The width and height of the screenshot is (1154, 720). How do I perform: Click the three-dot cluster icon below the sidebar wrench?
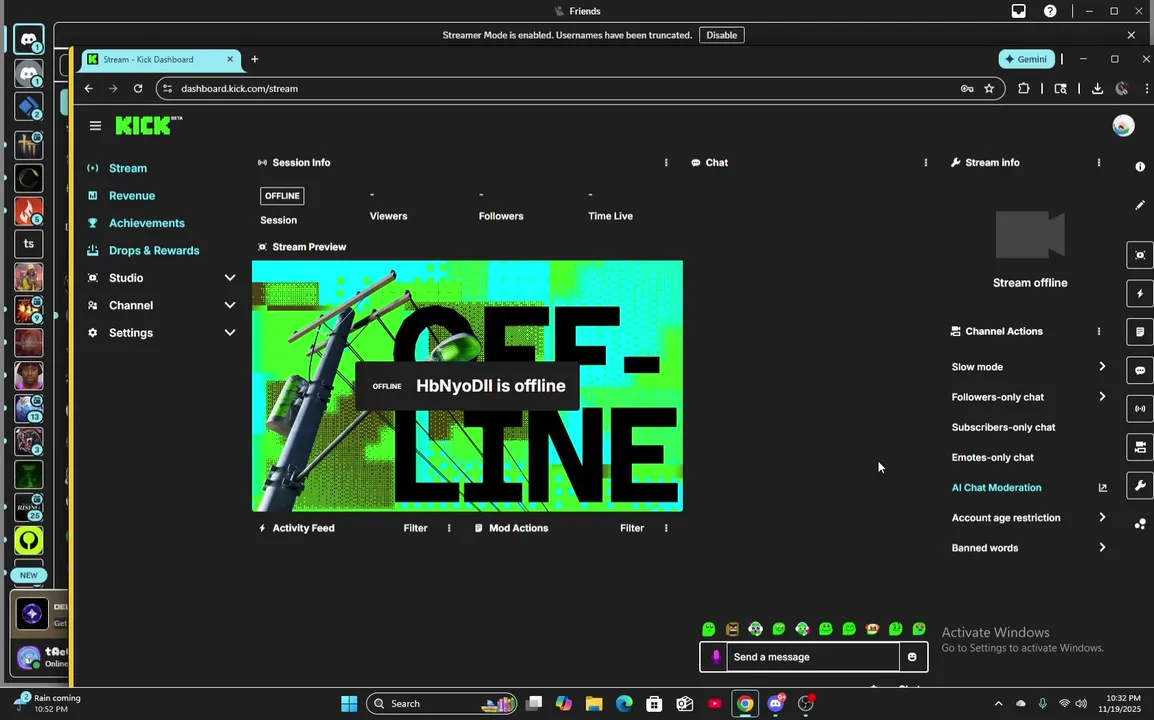click(1140, 524)
